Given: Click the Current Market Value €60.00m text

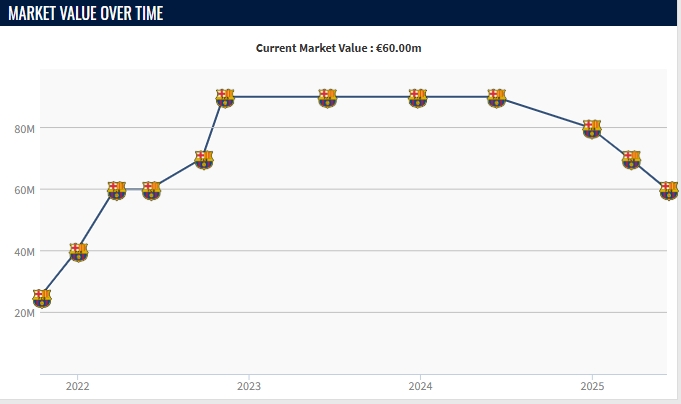Looking at the screenshot, I should 346,48.
